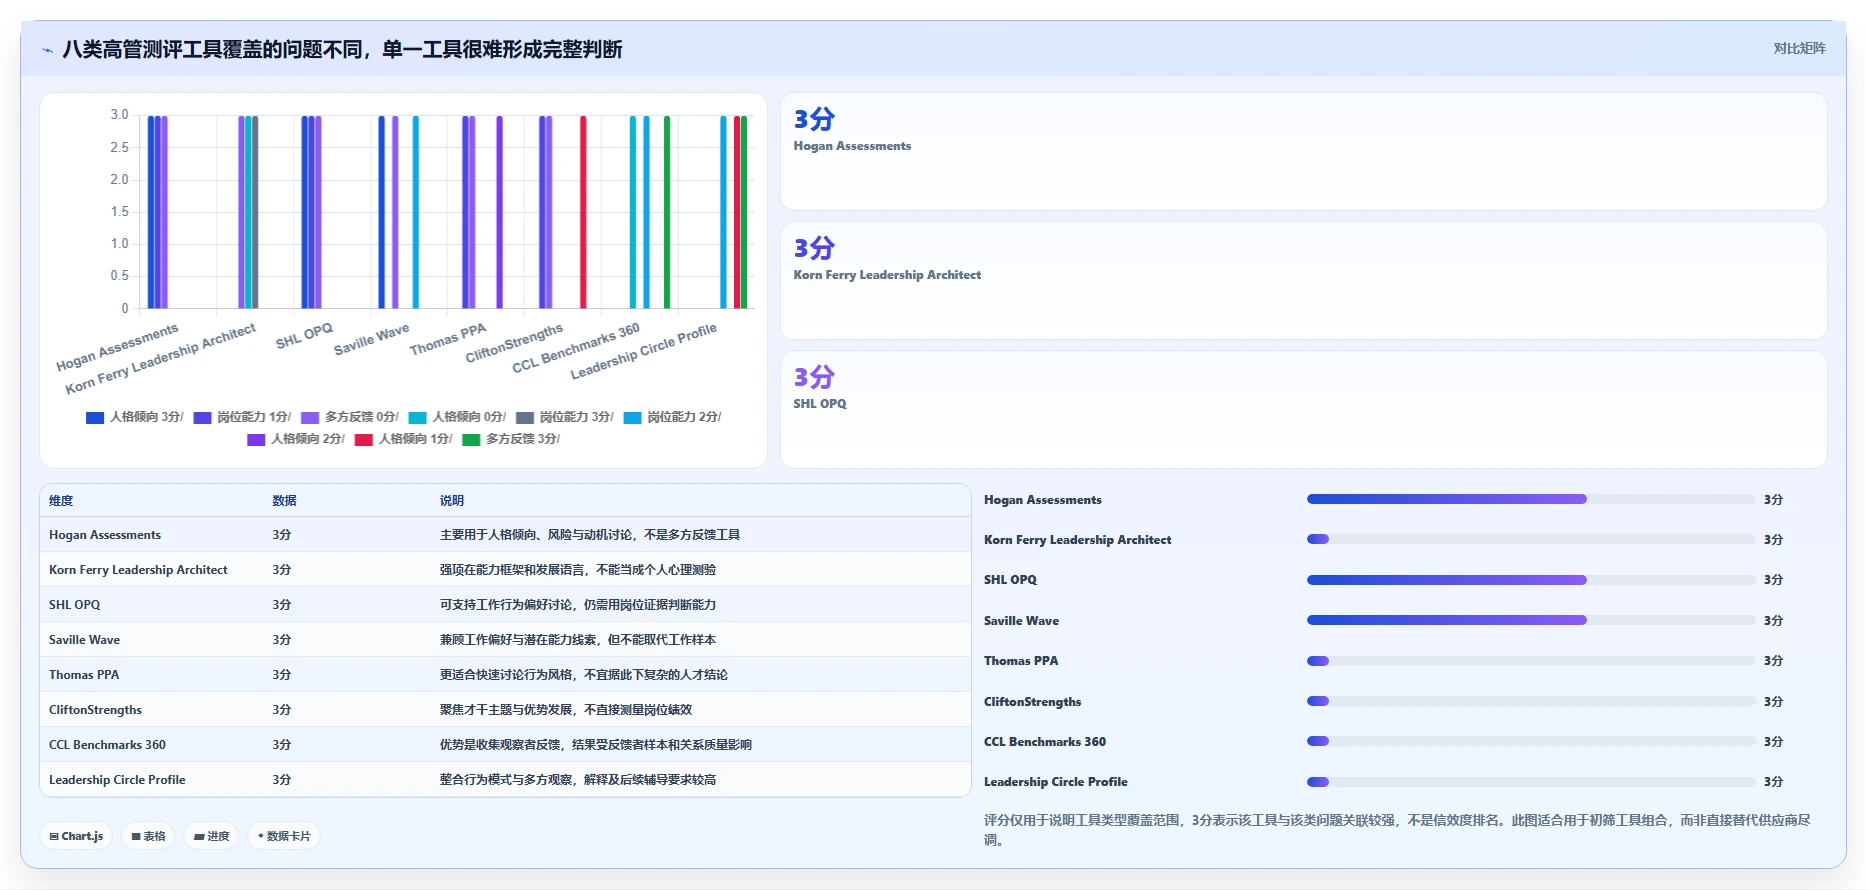This screenshot has width=1867, height=890.
Task: Click the dashboard title 八类高管测评工具覆盖的问题不同
Action: click(342, 49)
